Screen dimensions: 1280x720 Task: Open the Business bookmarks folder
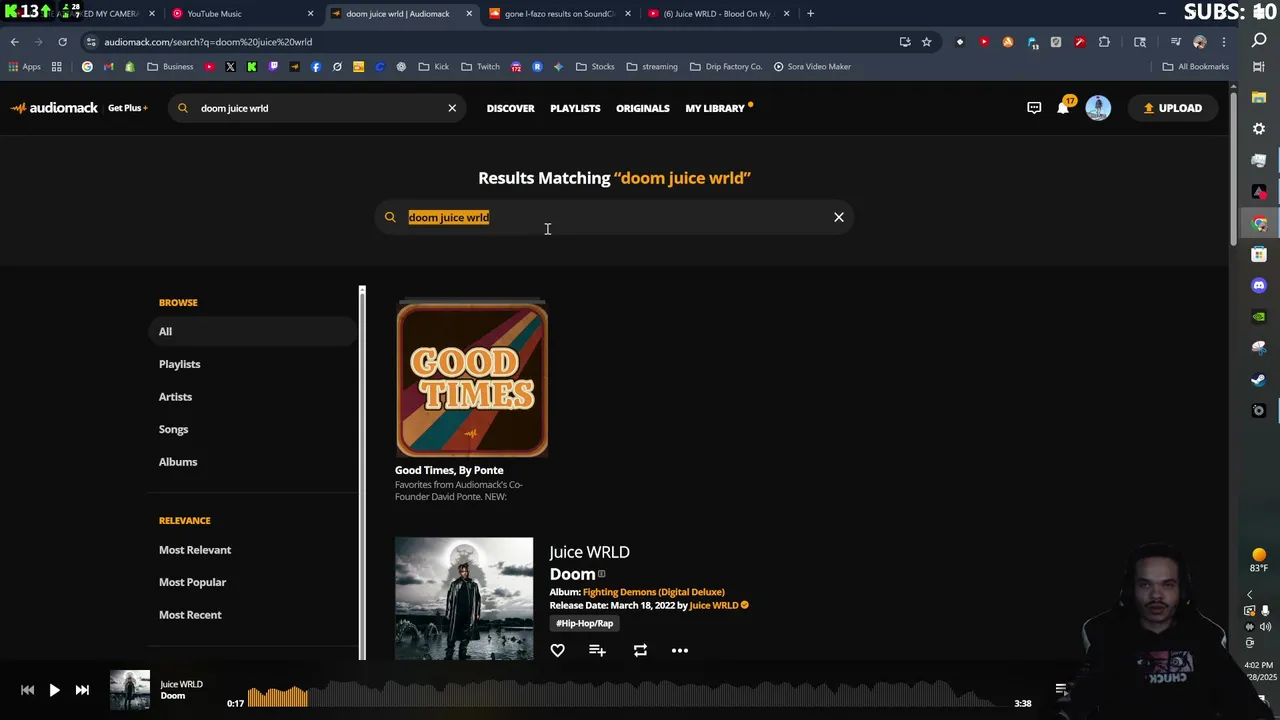click(x=170, y=67)
